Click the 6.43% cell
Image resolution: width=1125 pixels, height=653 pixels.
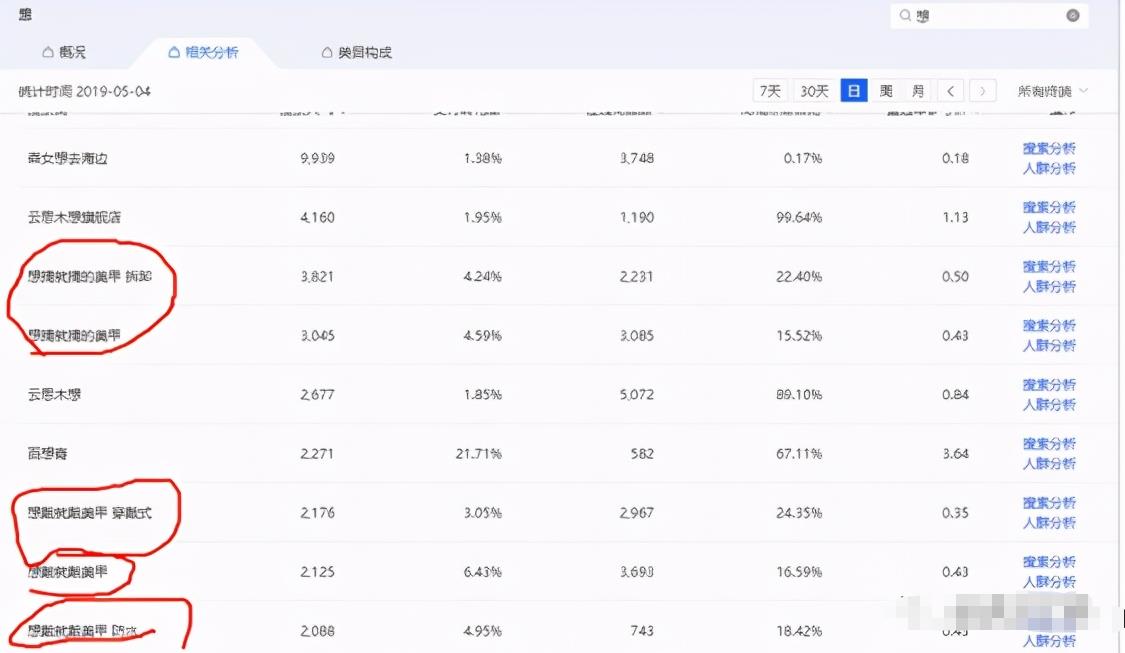pos(483,572)
